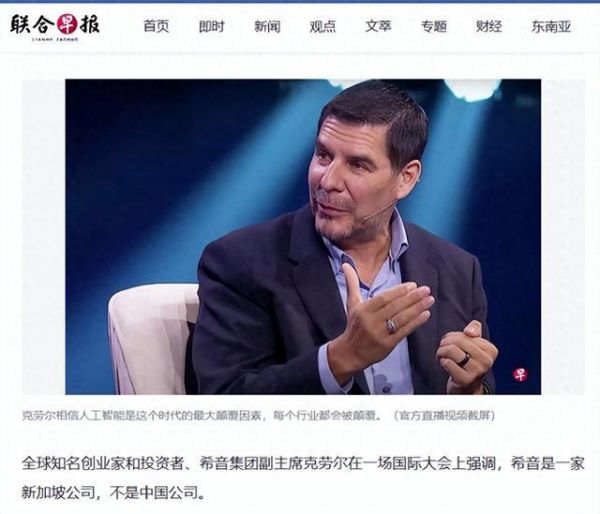Select the 观点 opinion menu item
The width and height of the screenshot is (600, 514).
click(323, 26)
